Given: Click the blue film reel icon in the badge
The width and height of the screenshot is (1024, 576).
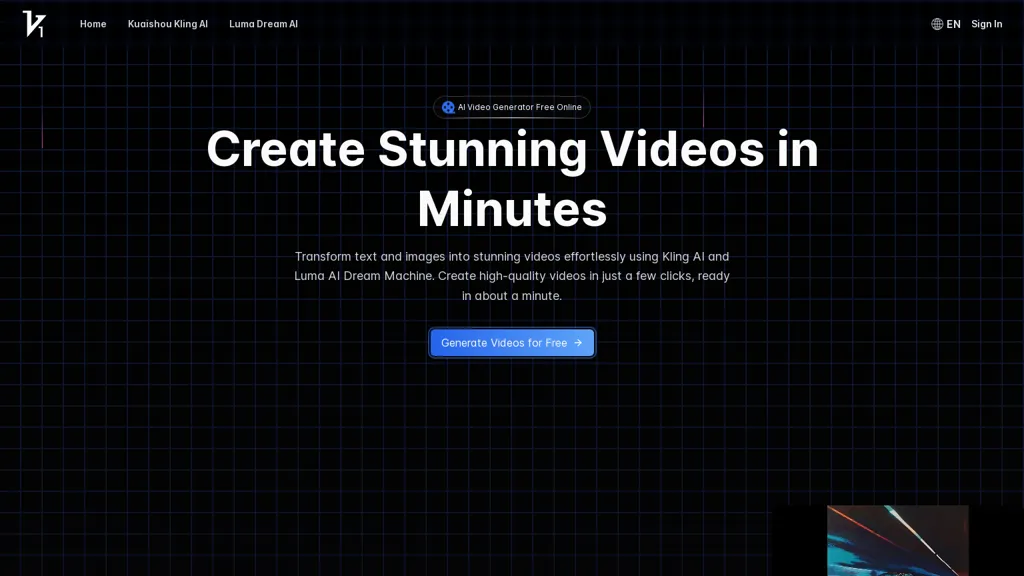Looking at the screenshot, I should [448, 107].
